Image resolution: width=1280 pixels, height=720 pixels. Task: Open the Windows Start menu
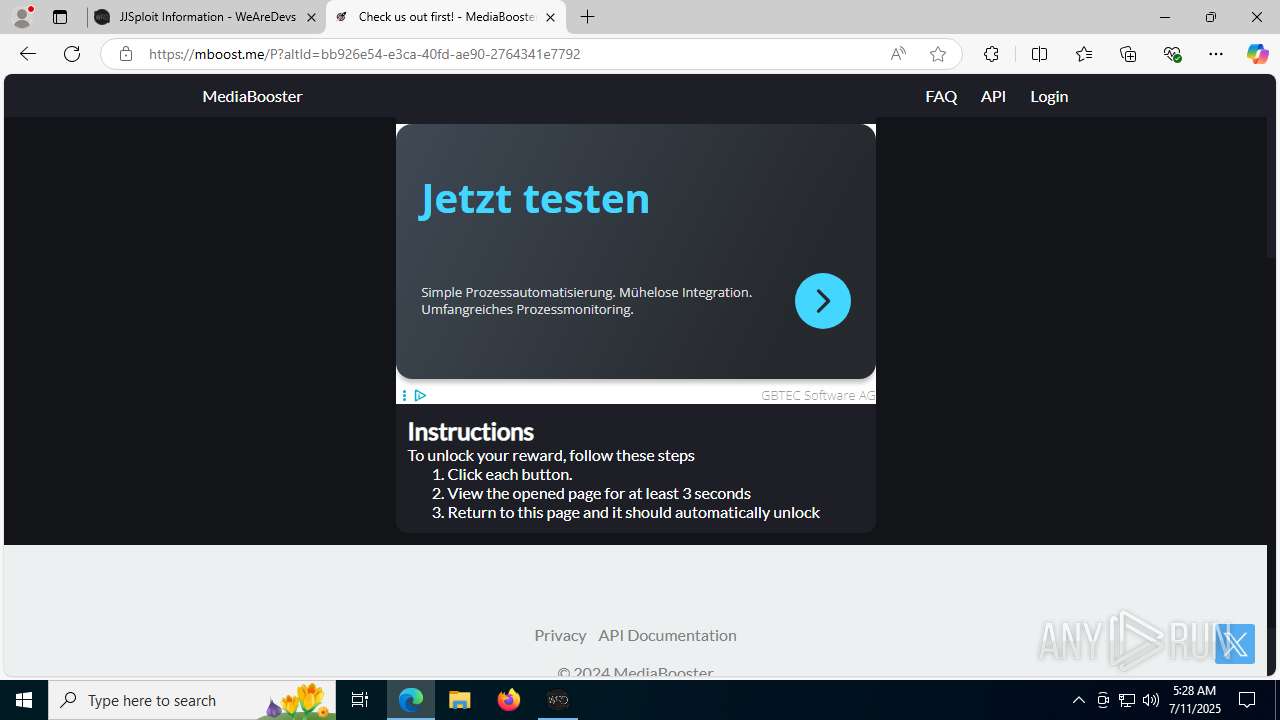(24, 700)
